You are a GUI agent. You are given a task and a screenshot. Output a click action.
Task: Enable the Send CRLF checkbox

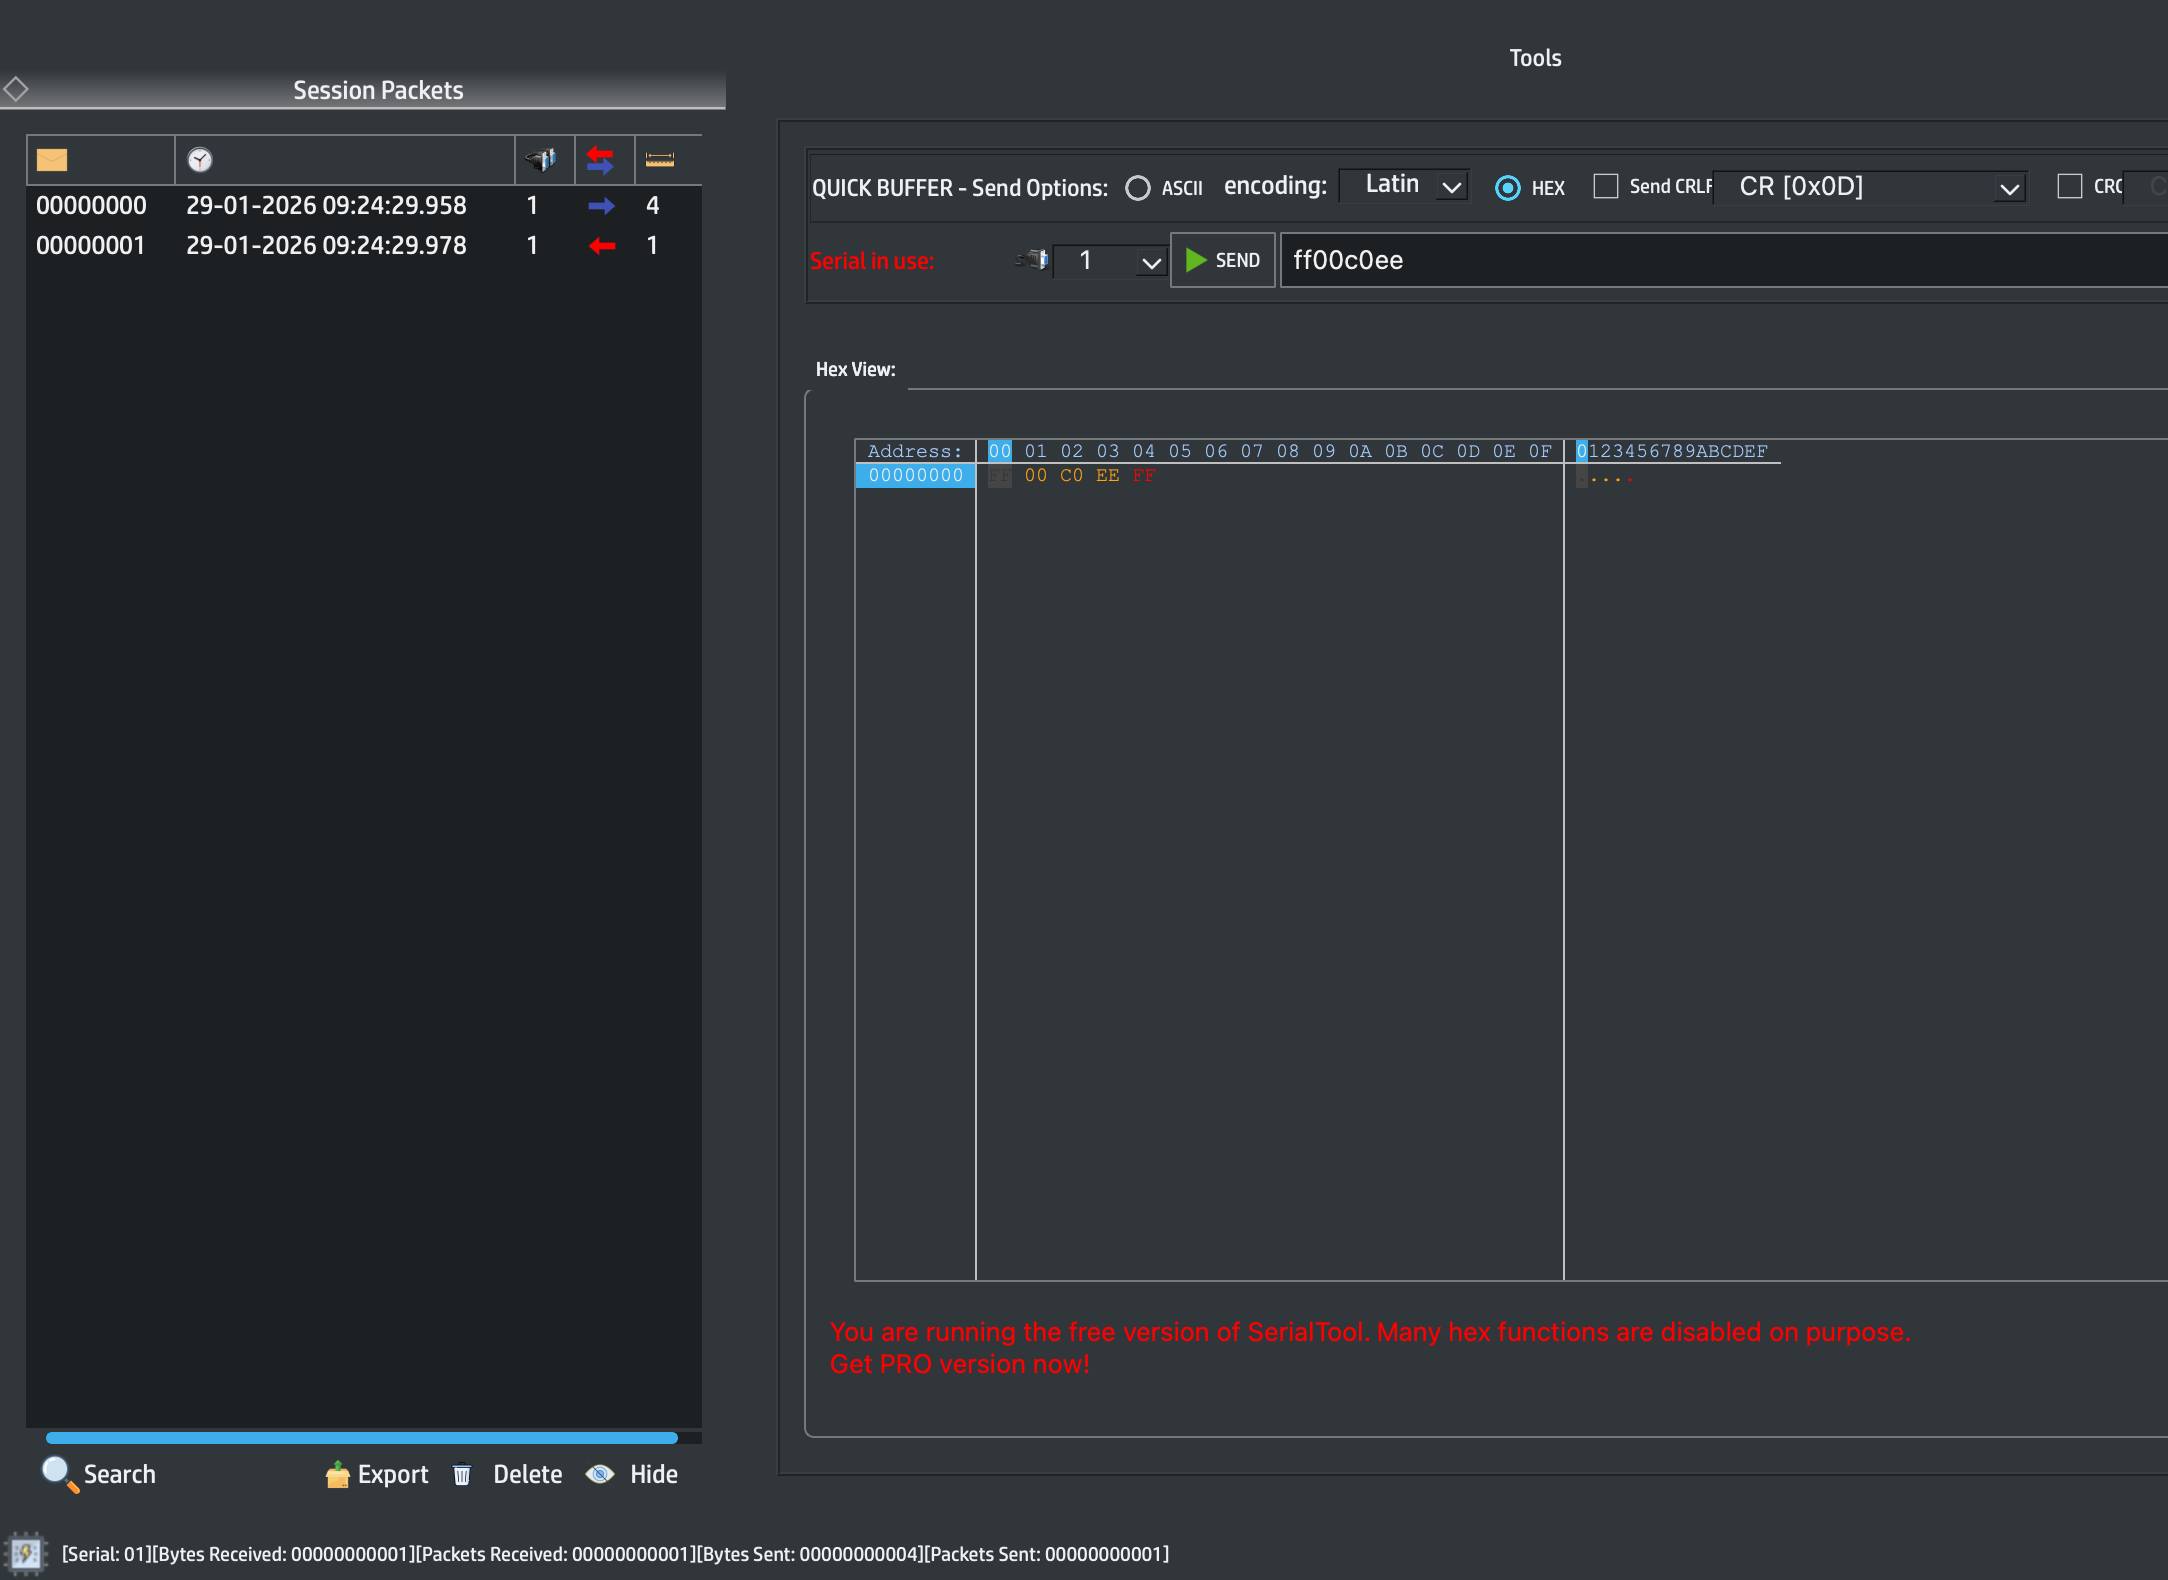[x=1606, y=187]
